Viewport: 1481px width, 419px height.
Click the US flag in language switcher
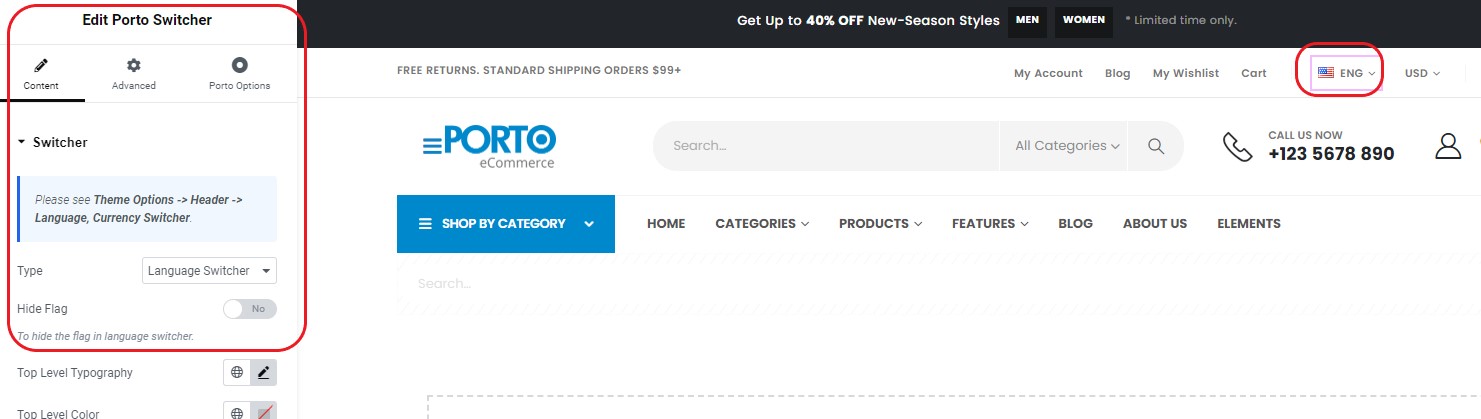1326,73
